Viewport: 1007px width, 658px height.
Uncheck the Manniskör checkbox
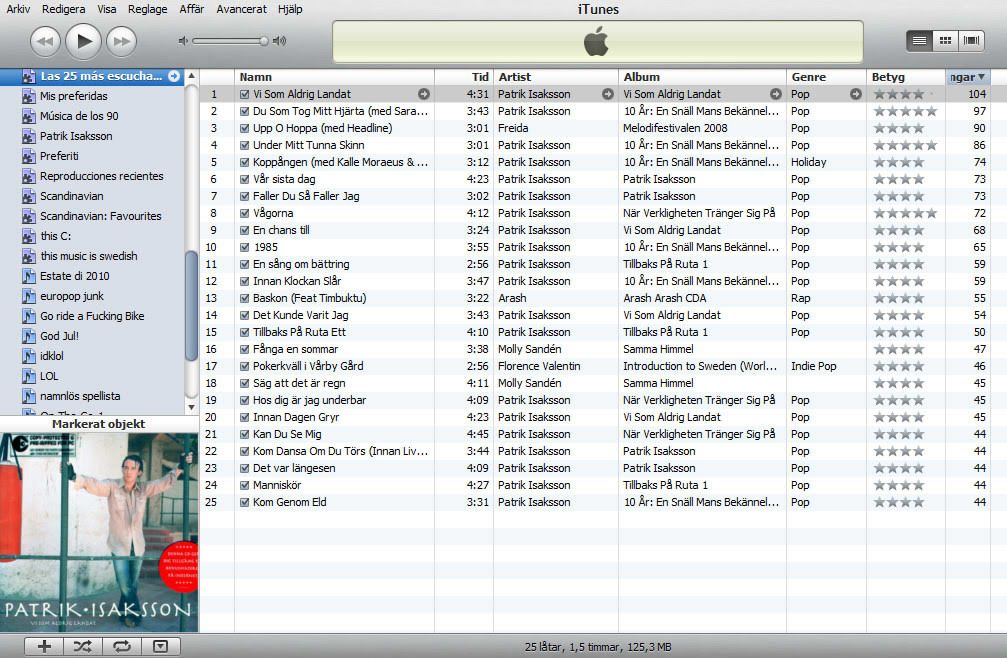click(244, 485)
